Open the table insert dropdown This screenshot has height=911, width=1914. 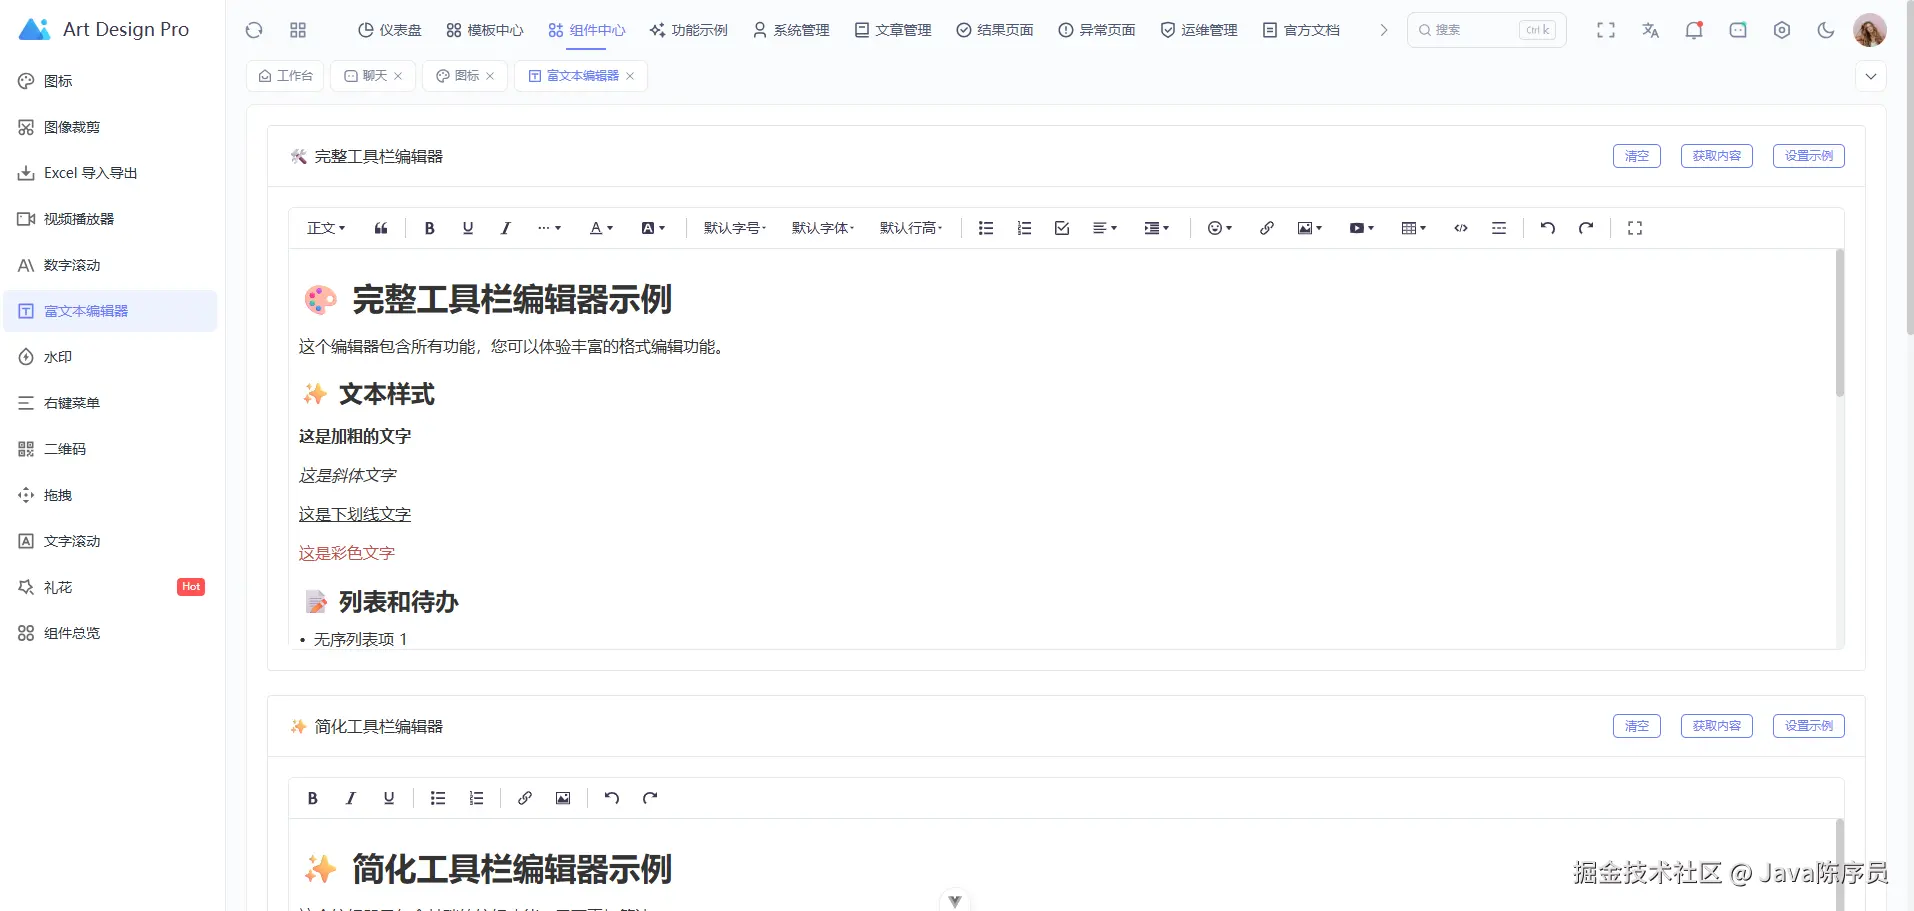tap(1413, 228)
